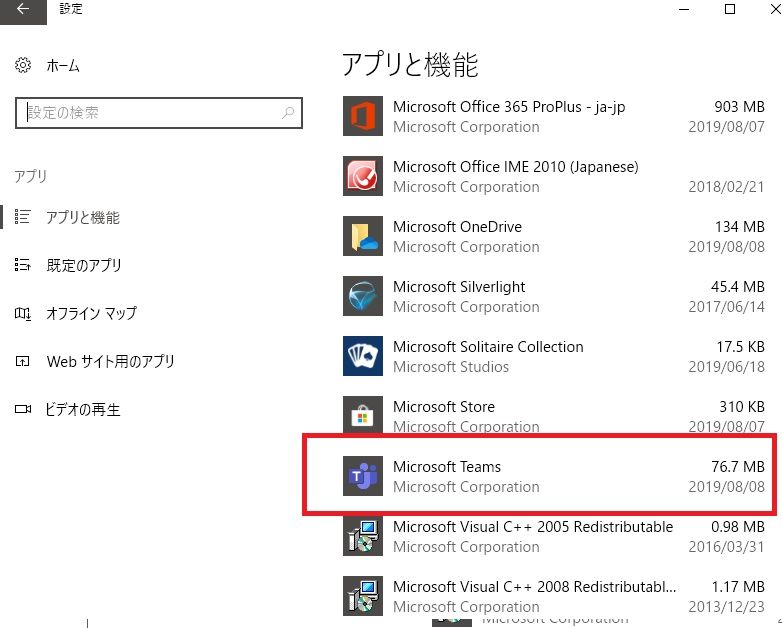782x628 pixels.
Task: Open ホーム settings page
Action: [x=63, y=65]
